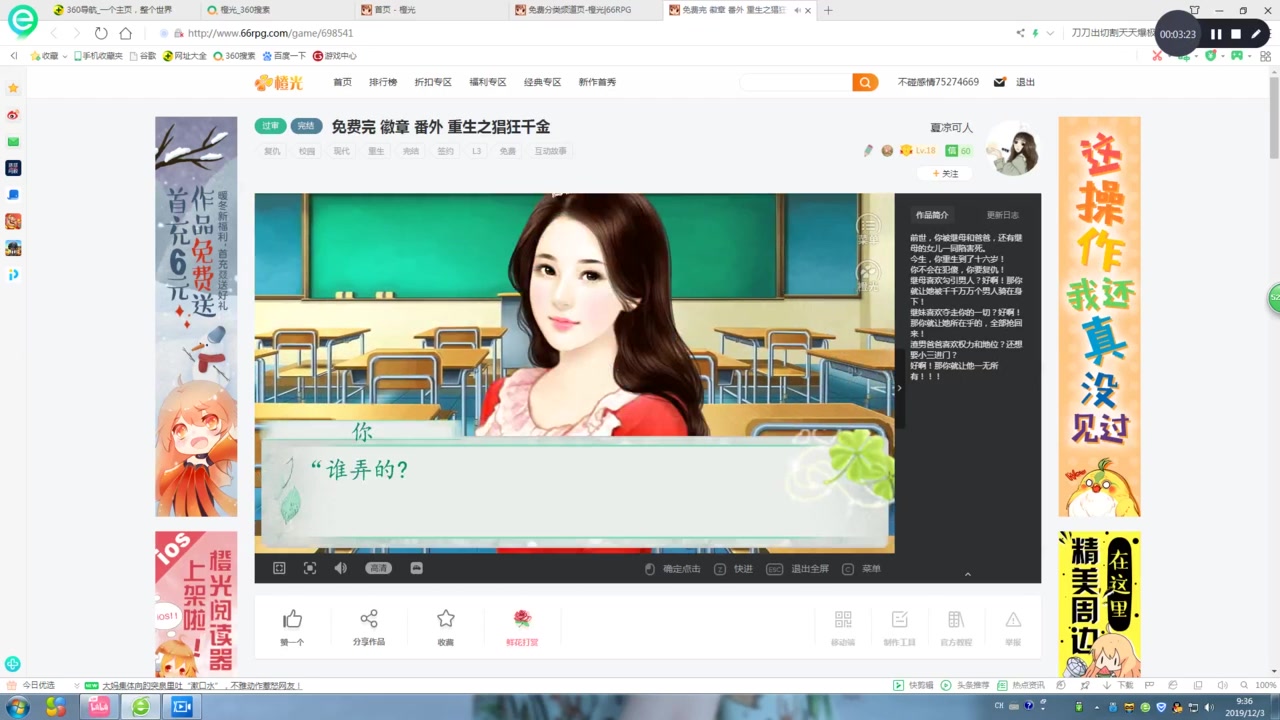Open 折扣专区 in site navigation
1280x720 pixels.
[433, 82]
